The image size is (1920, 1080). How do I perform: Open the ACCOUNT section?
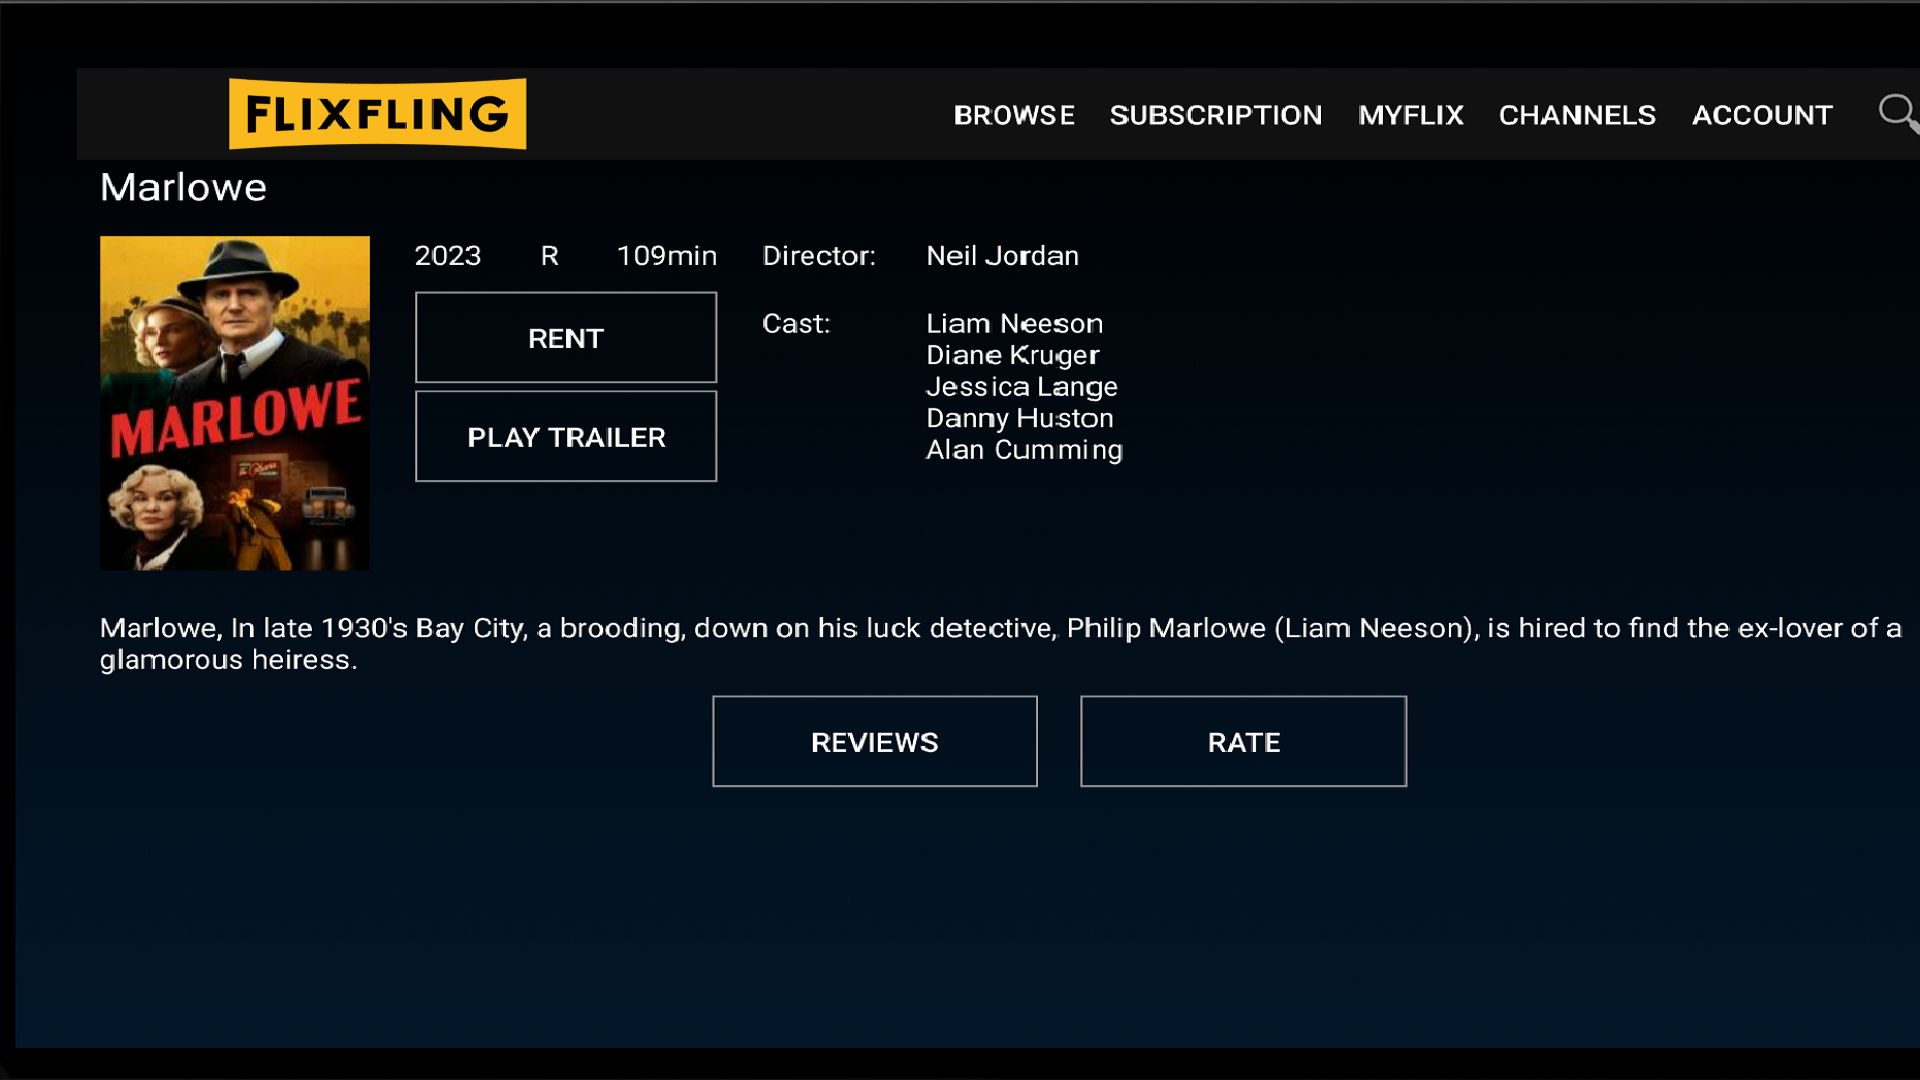[1762, 115]
